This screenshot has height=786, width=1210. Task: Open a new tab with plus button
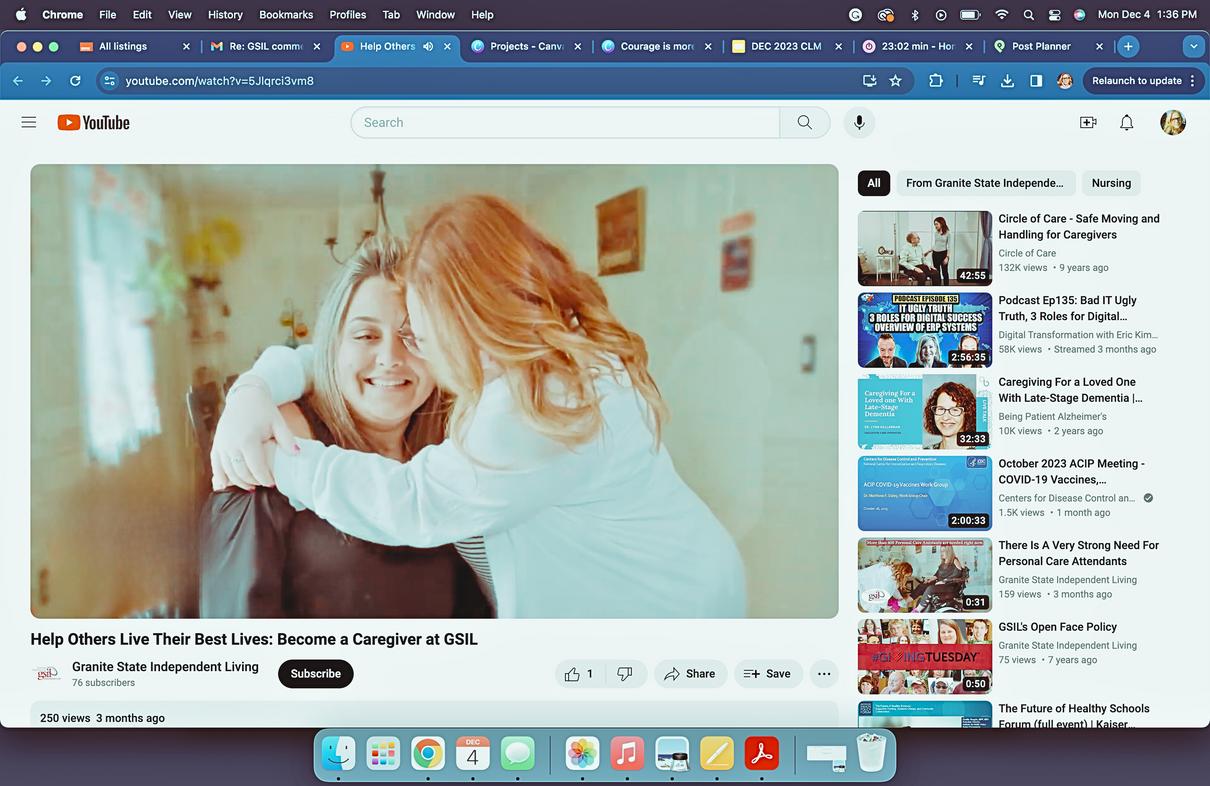[x=1128, y=46]
